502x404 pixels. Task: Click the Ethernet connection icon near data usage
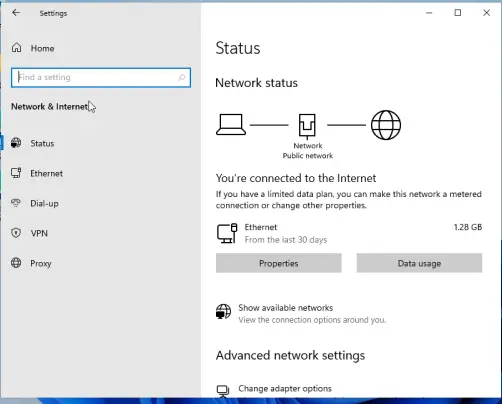pyautogui.click(x=227, y=233)
